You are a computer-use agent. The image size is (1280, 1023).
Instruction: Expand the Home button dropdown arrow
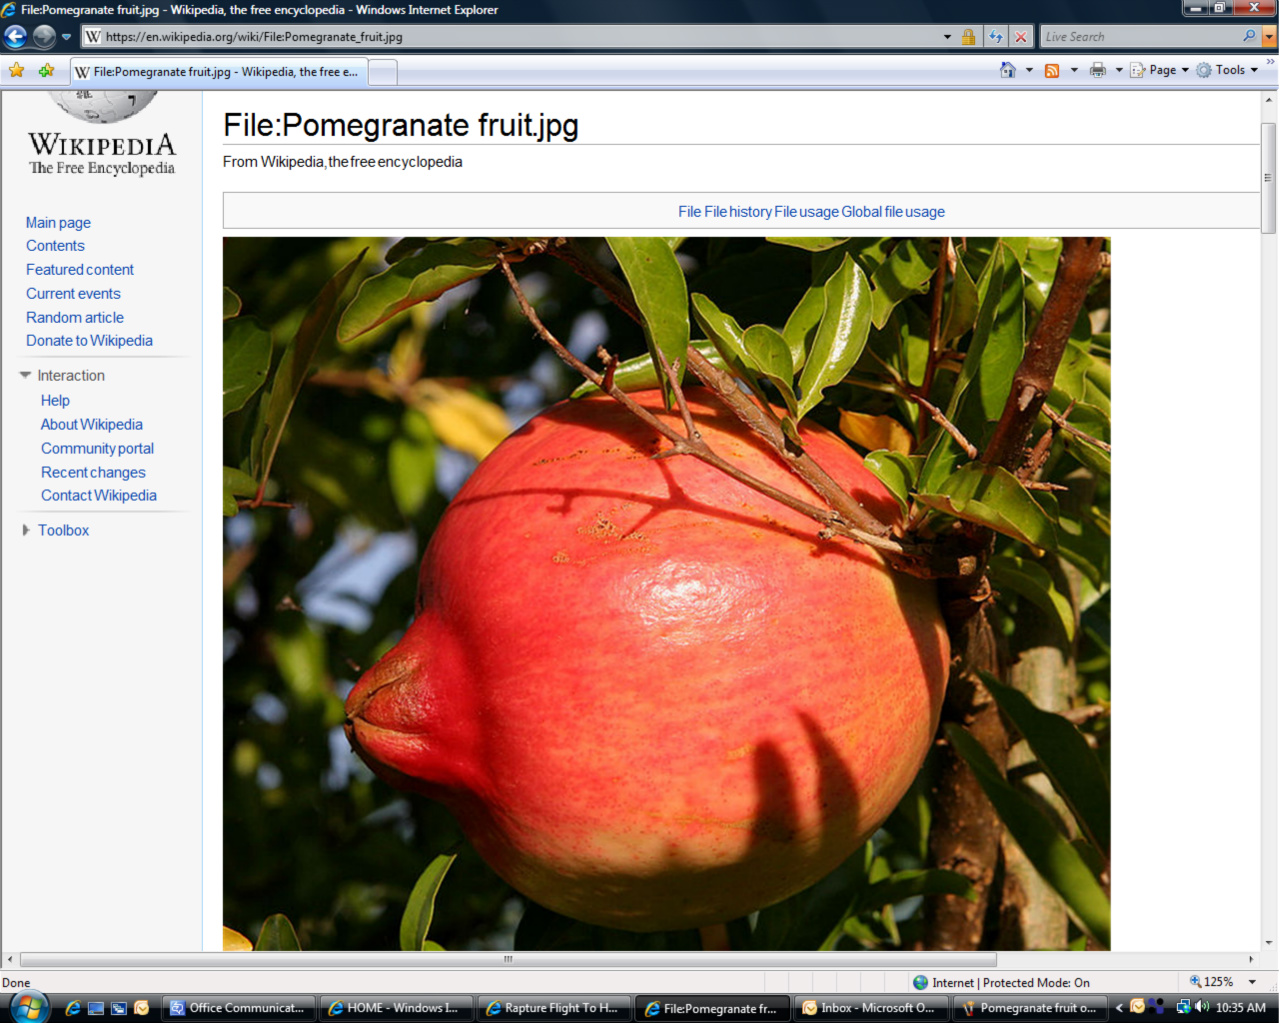1029,70
